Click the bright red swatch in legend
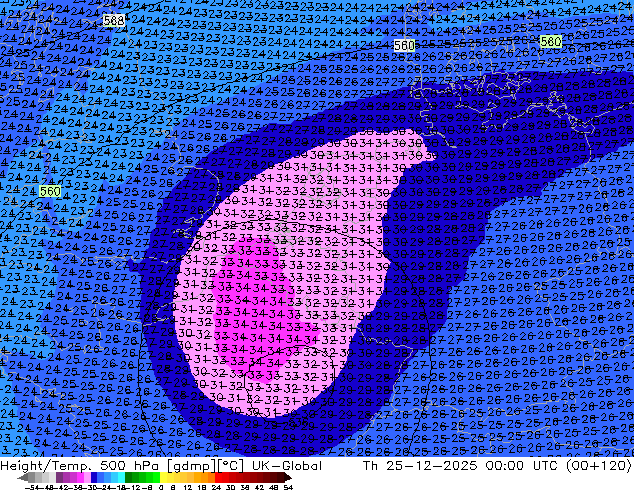This screenshot has width=634, height=490. [x=218, y=478]
